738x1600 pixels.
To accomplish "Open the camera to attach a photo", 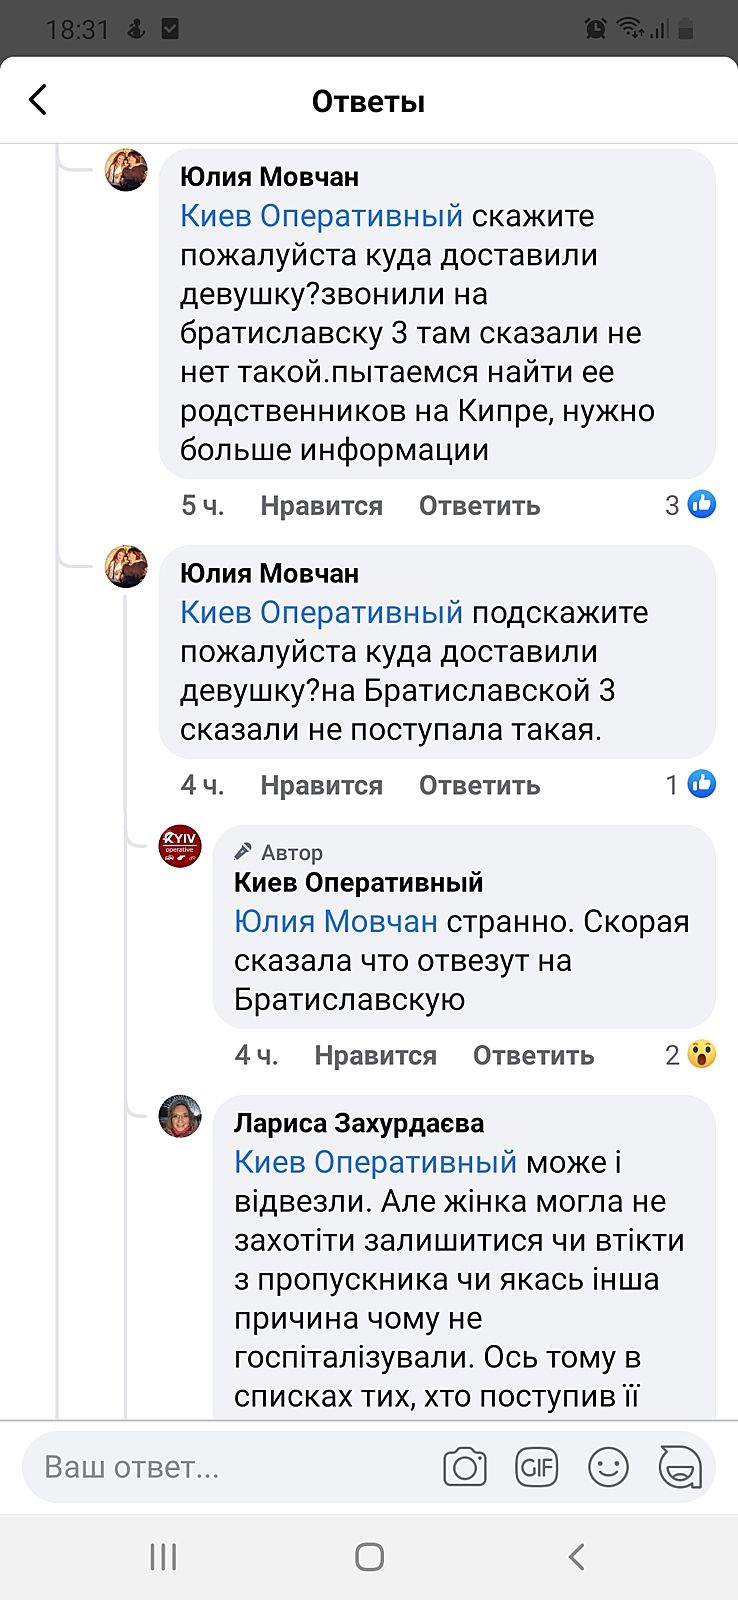I will click(464, 1467).
